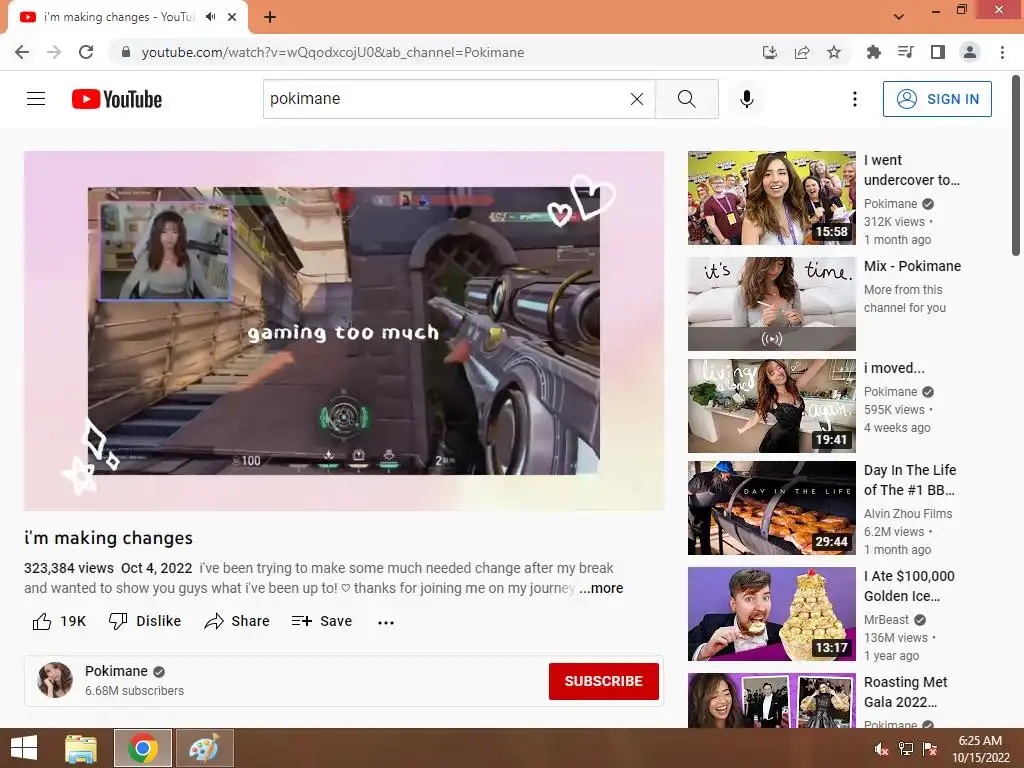This screenshot has height=768, width=1024.
Task: Open the Chrome profile avatar
Action: point(970,52)
